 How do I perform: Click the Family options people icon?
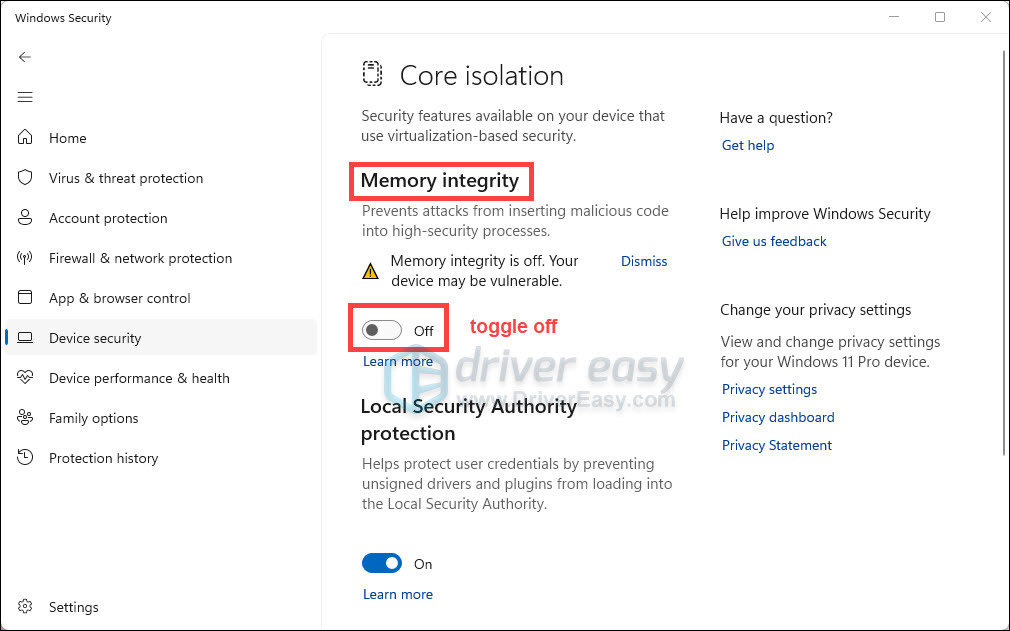25,417
